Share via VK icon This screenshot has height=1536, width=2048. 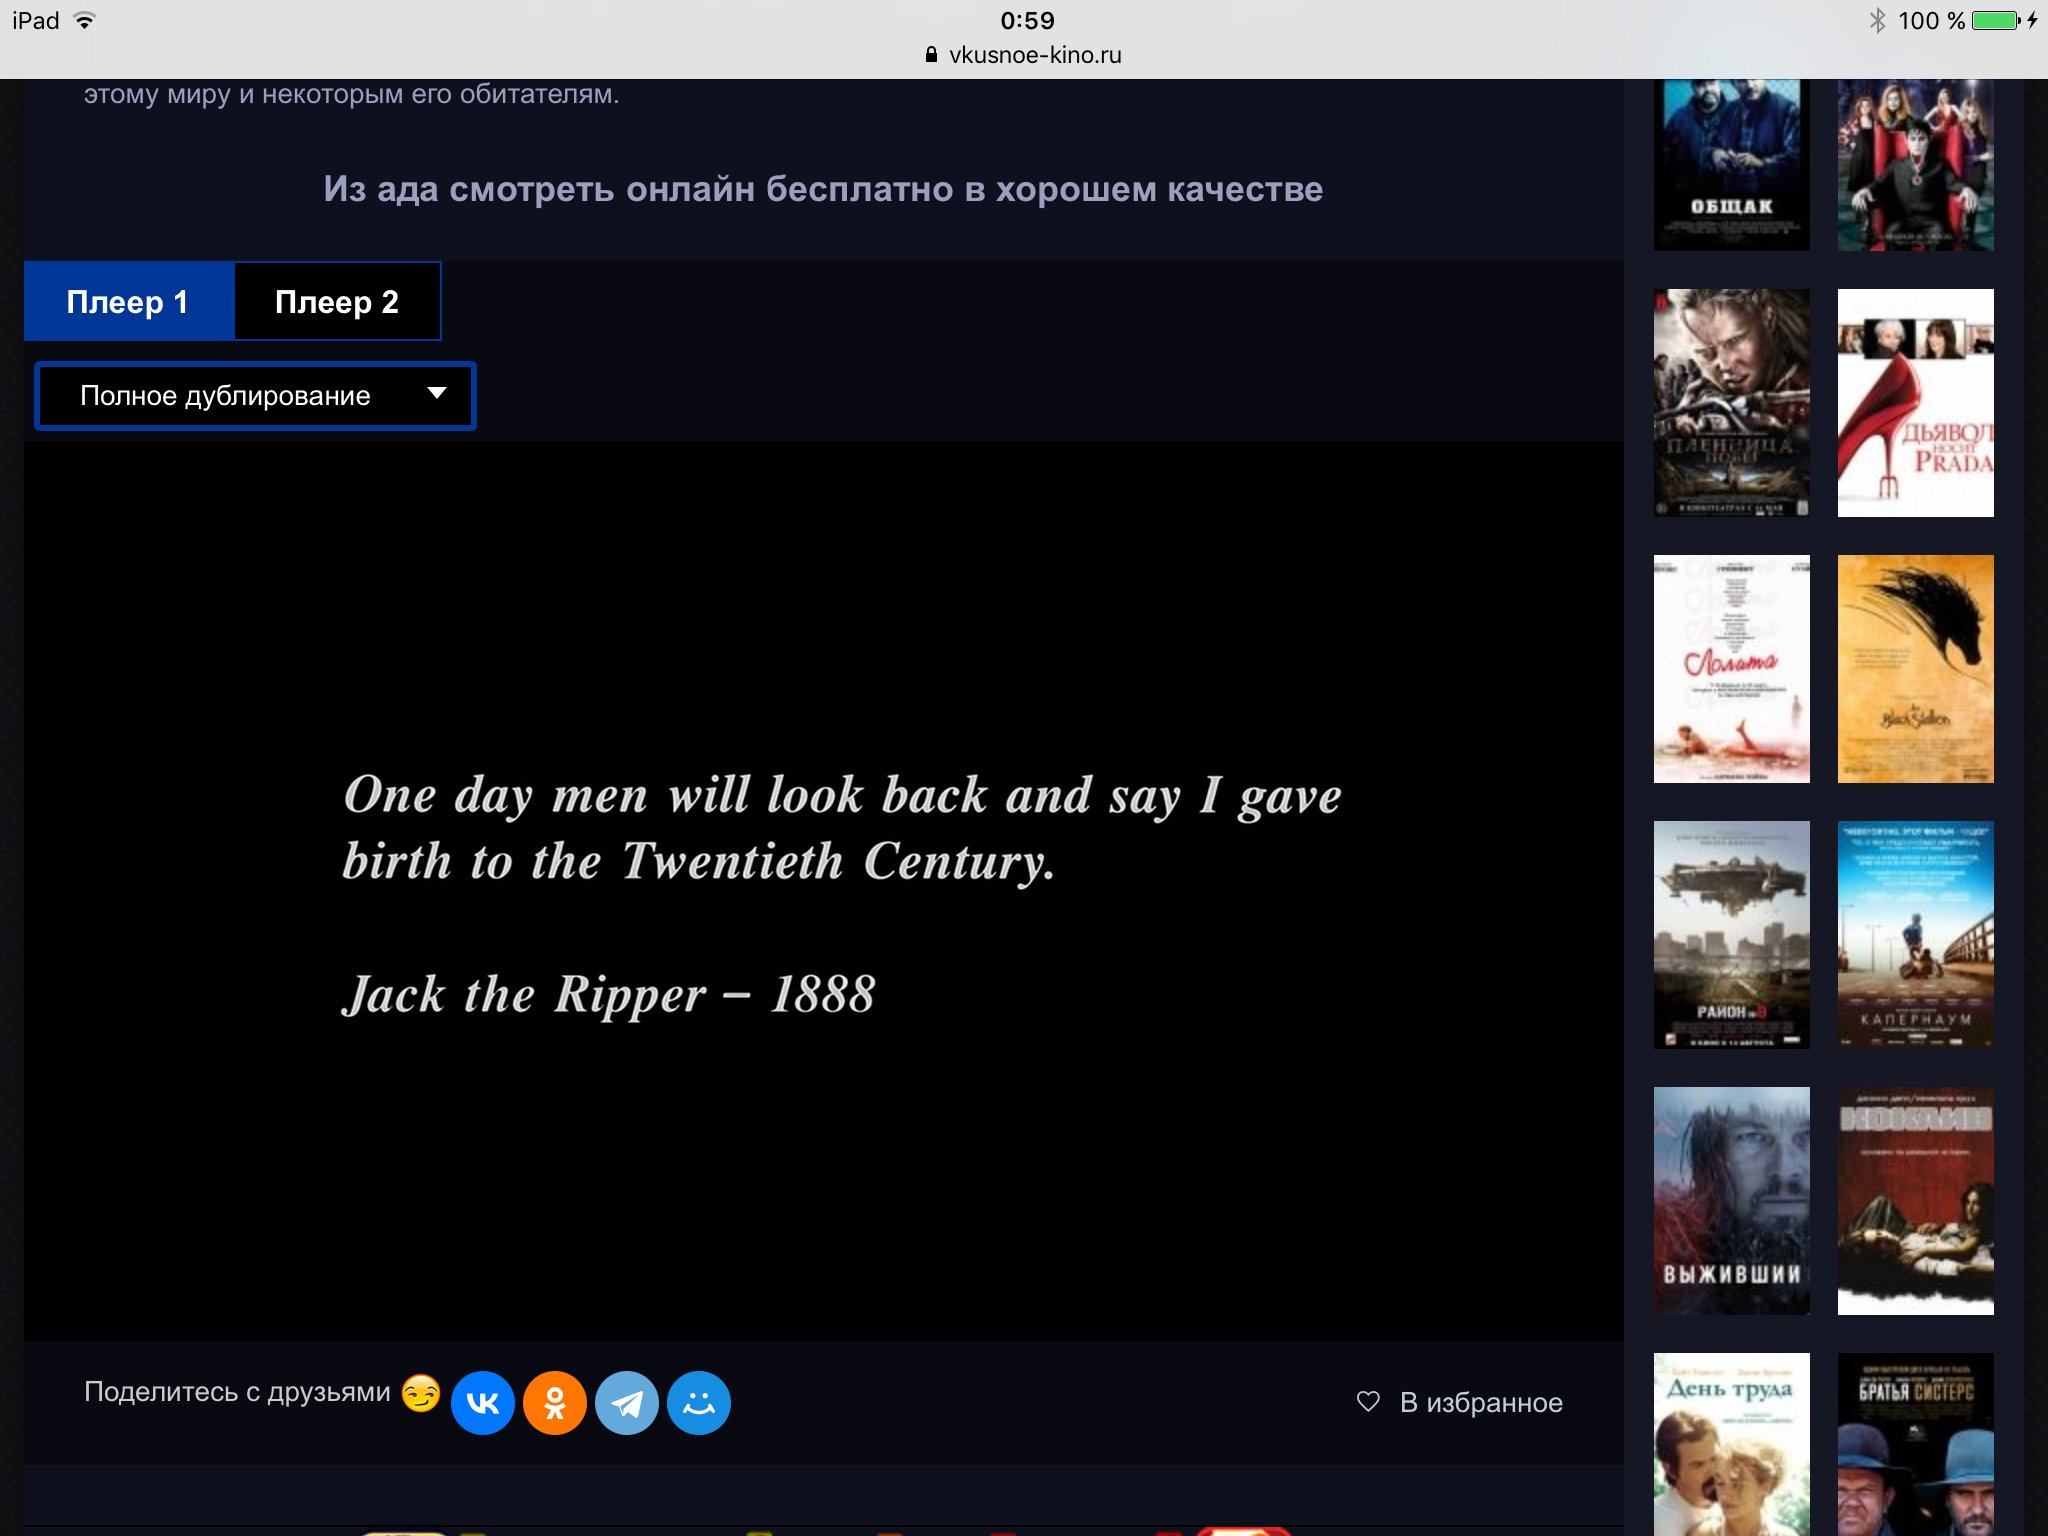(482, 1403)
